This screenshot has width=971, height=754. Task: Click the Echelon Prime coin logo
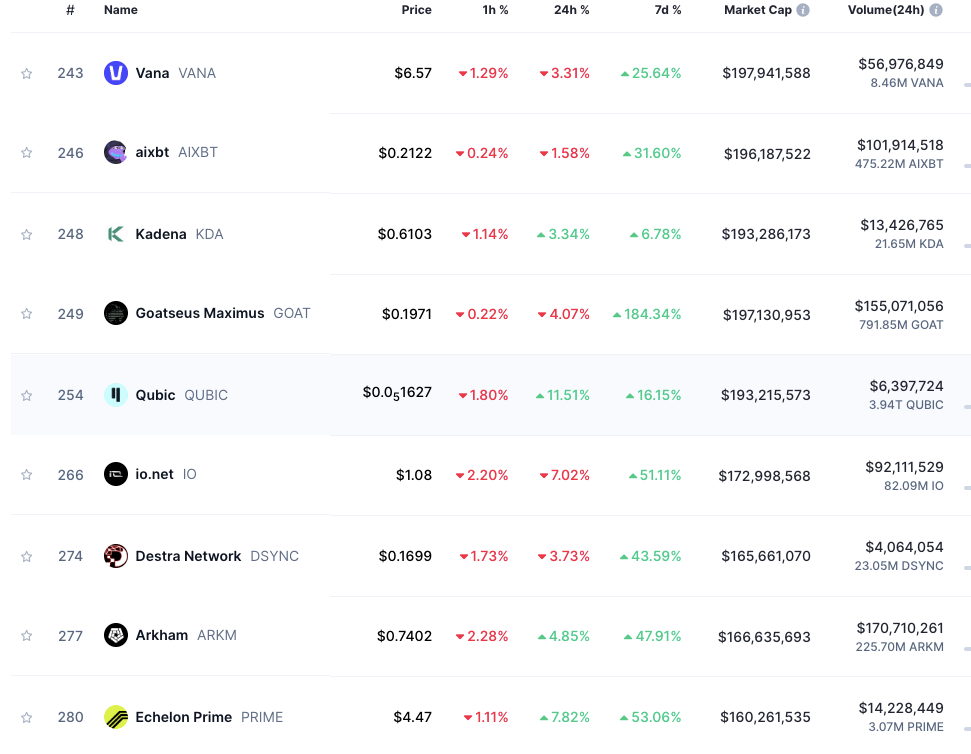tap(114, 716)
